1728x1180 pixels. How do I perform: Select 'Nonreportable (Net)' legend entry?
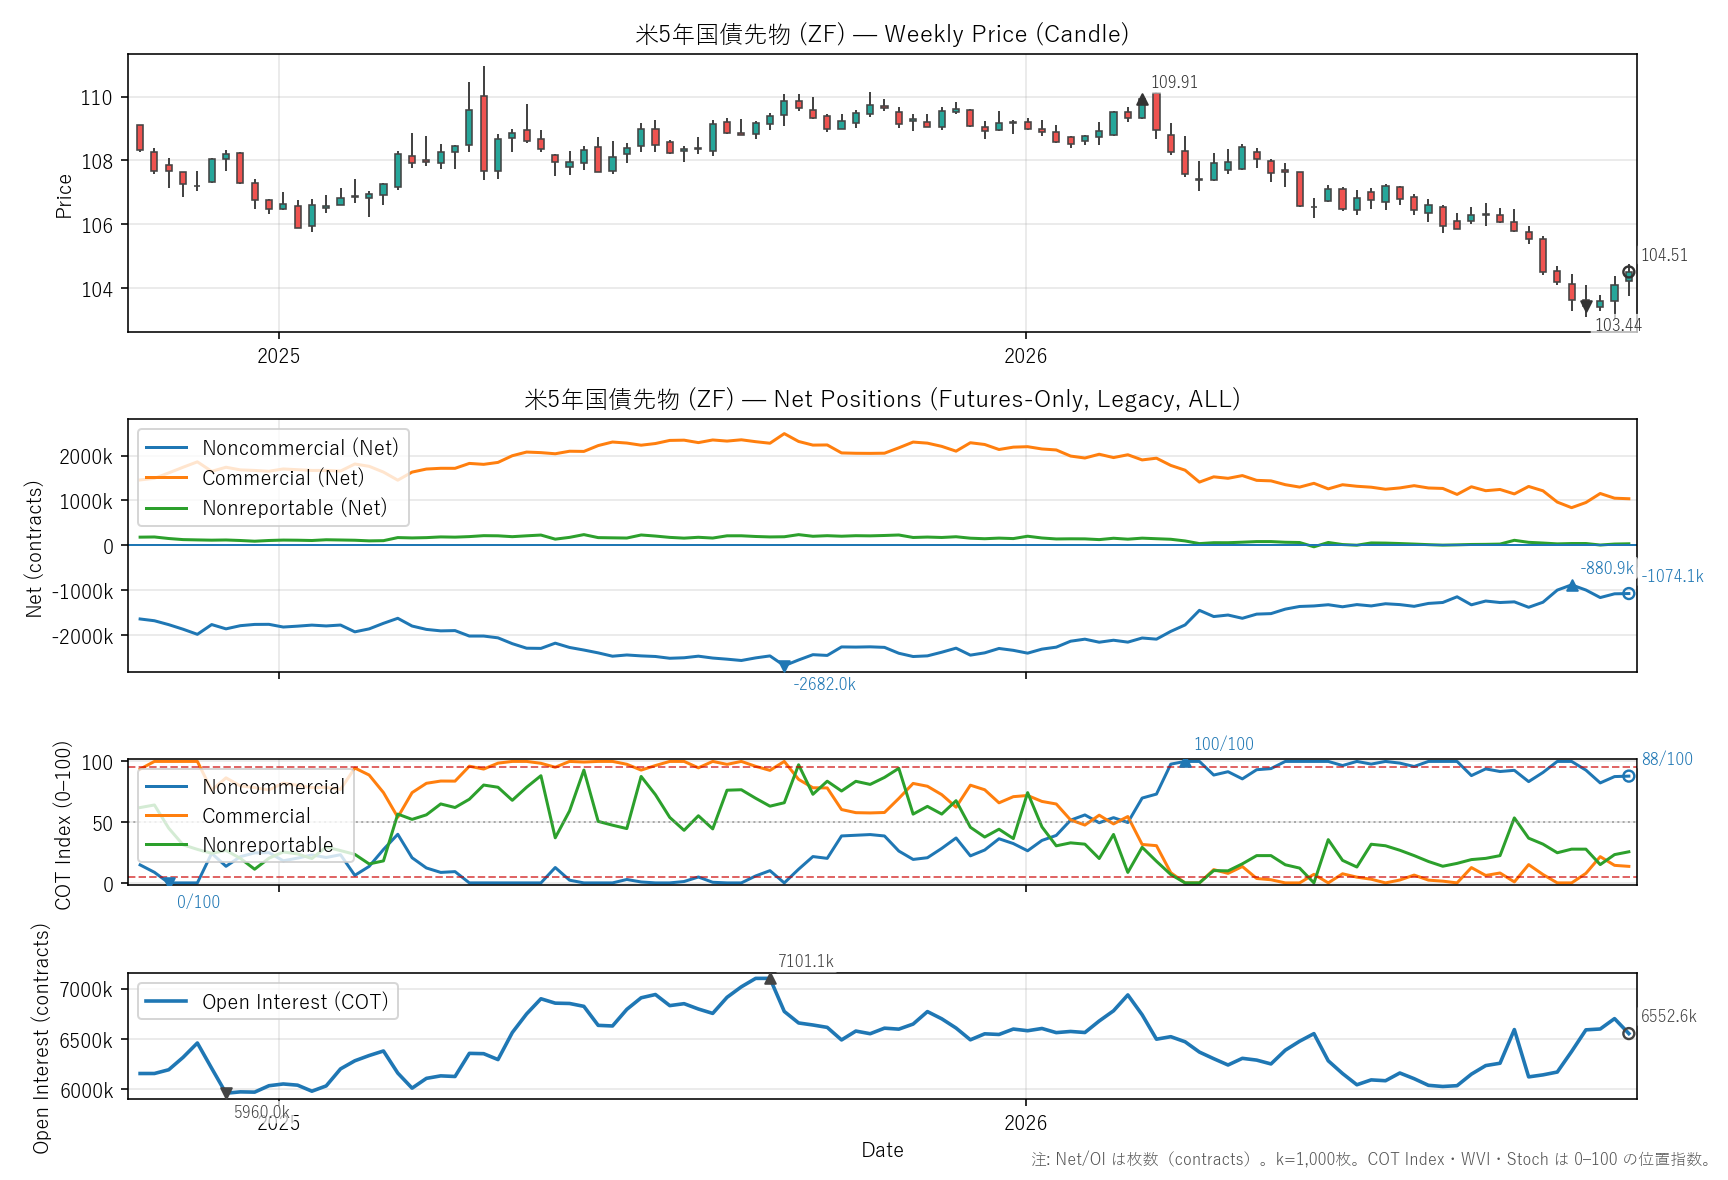tap(266, 508)
